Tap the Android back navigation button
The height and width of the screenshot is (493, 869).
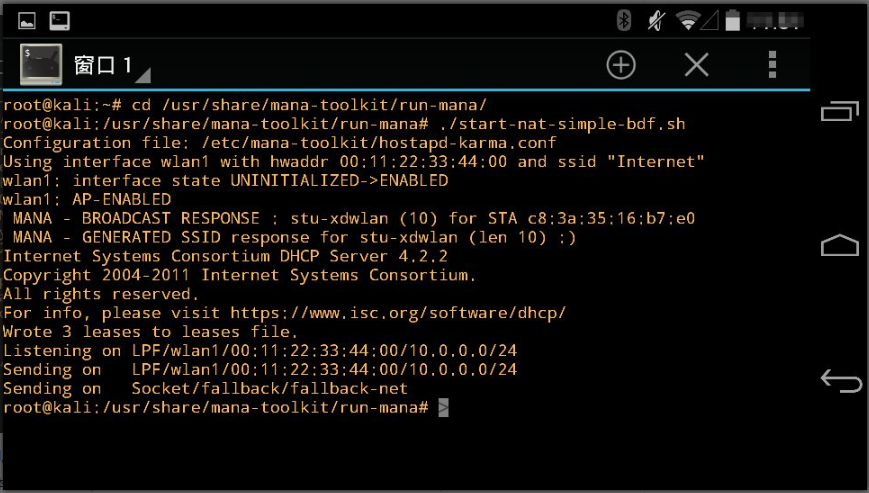tap(841, 381)
